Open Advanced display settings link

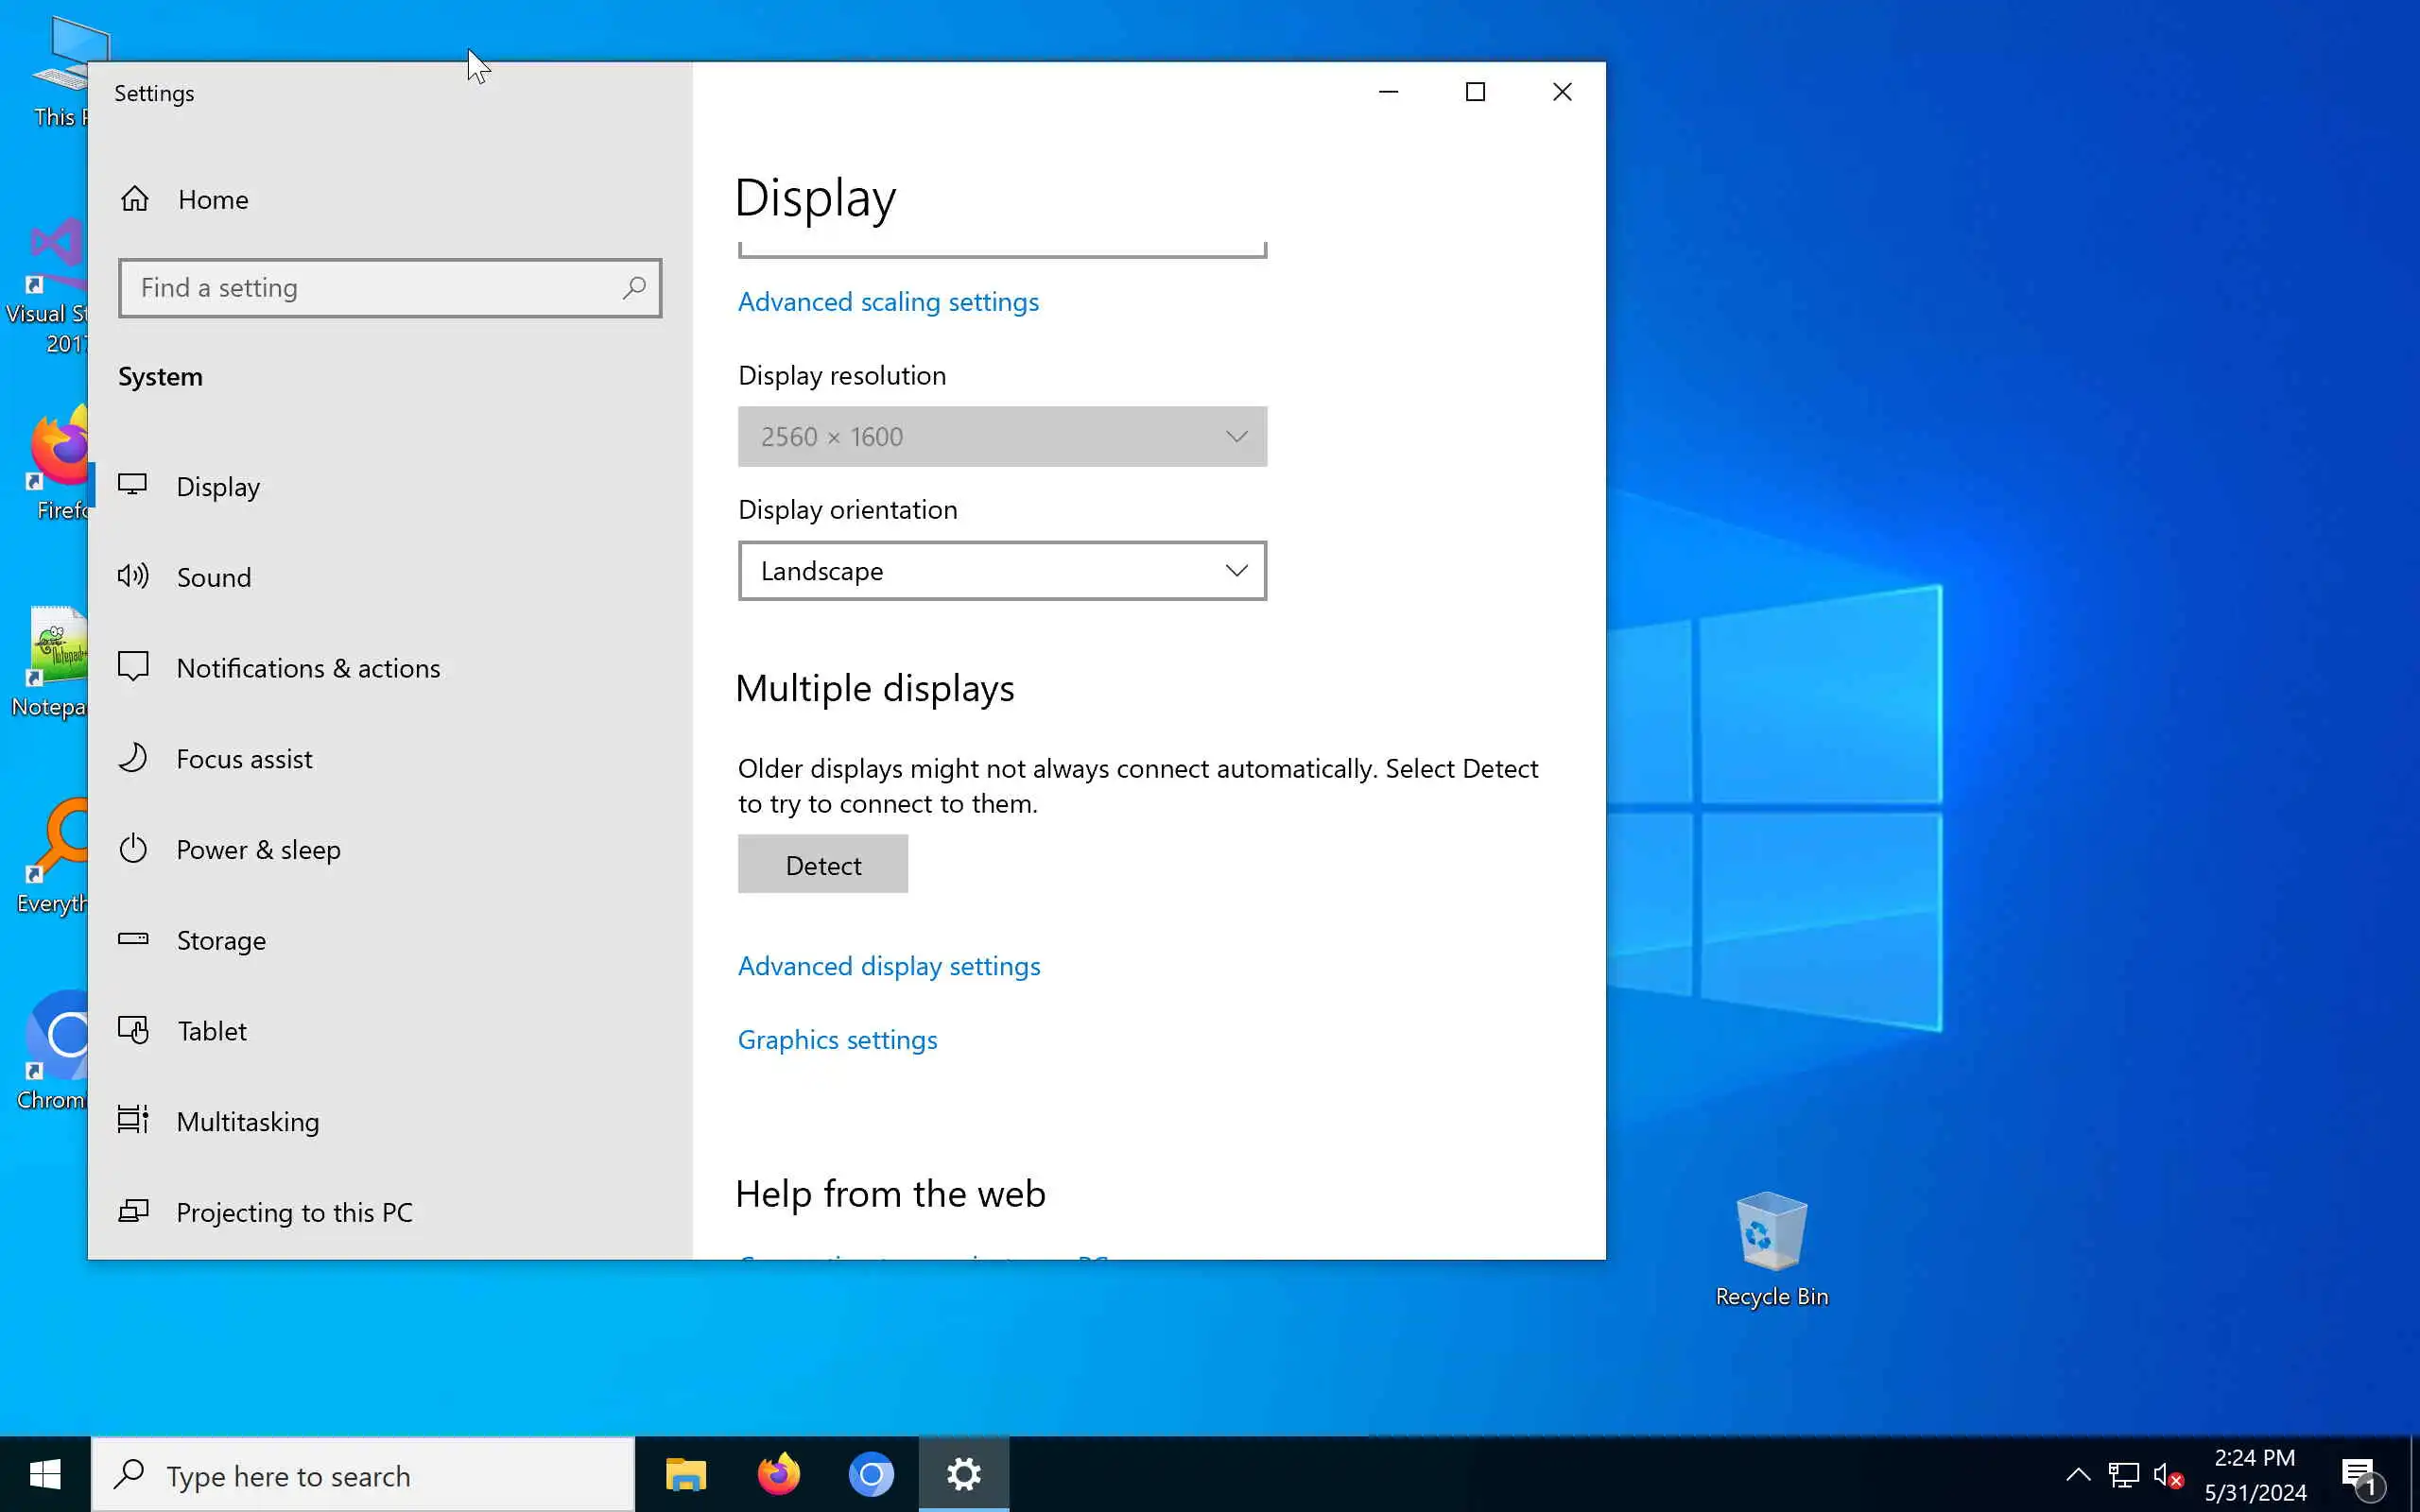[888, 966]
